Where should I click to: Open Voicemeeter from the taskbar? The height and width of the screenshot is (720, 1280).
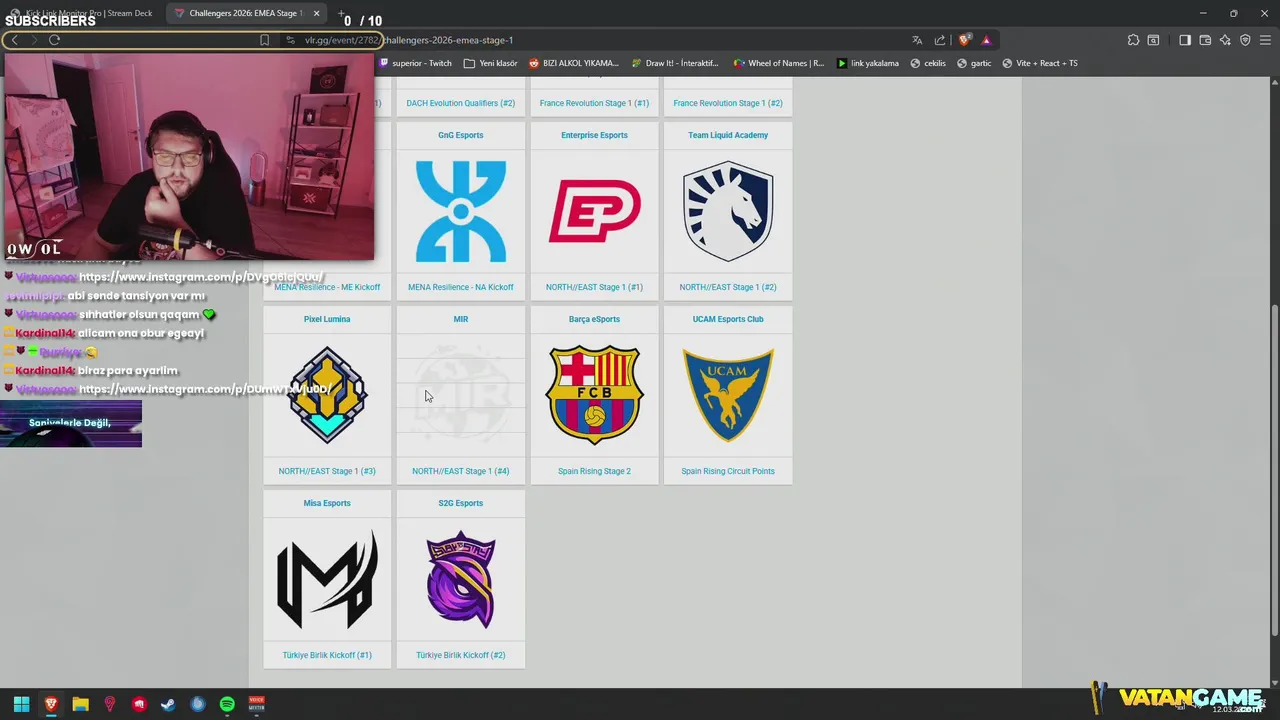tap(257, 704)
